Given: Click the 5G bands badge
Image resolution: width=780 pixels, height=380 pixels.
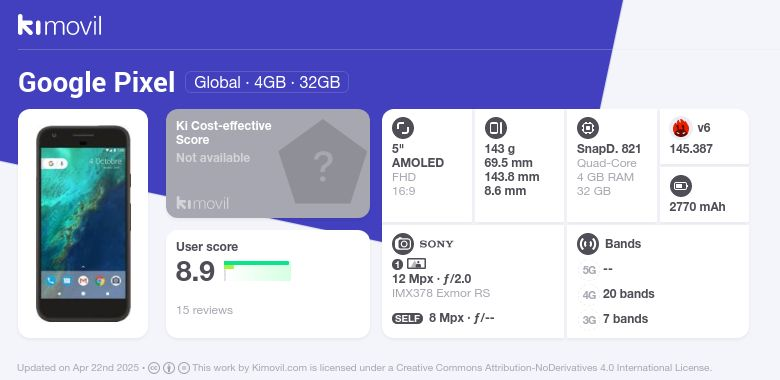Looking at the screenshot, I should [x=589, y=270].
